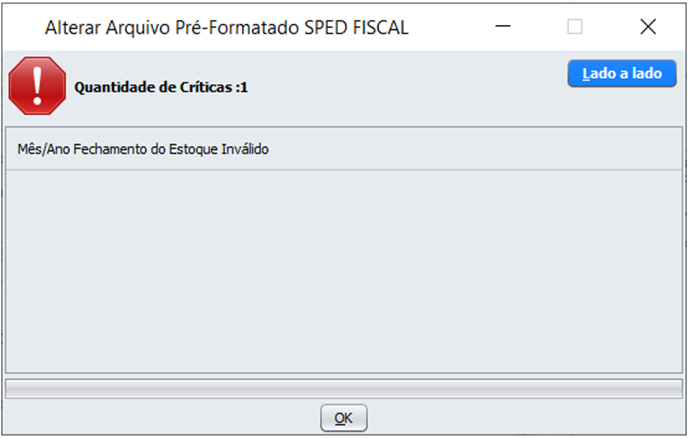Viewport: 688px width, 438px height.
Task: Click the red exclamation error icon
Action: (x=37, y=86)
